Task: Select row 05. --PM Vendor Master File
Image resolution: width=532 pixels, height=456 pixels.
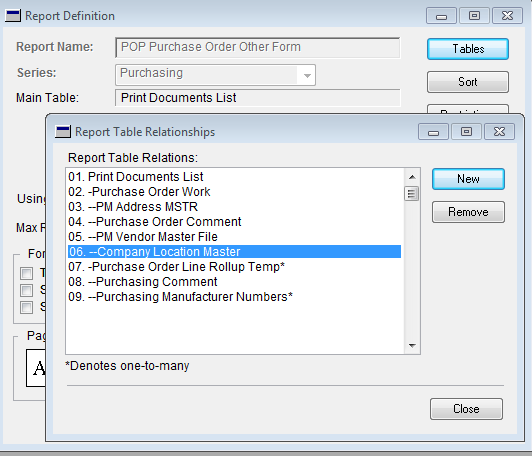Action: point(234,236)
